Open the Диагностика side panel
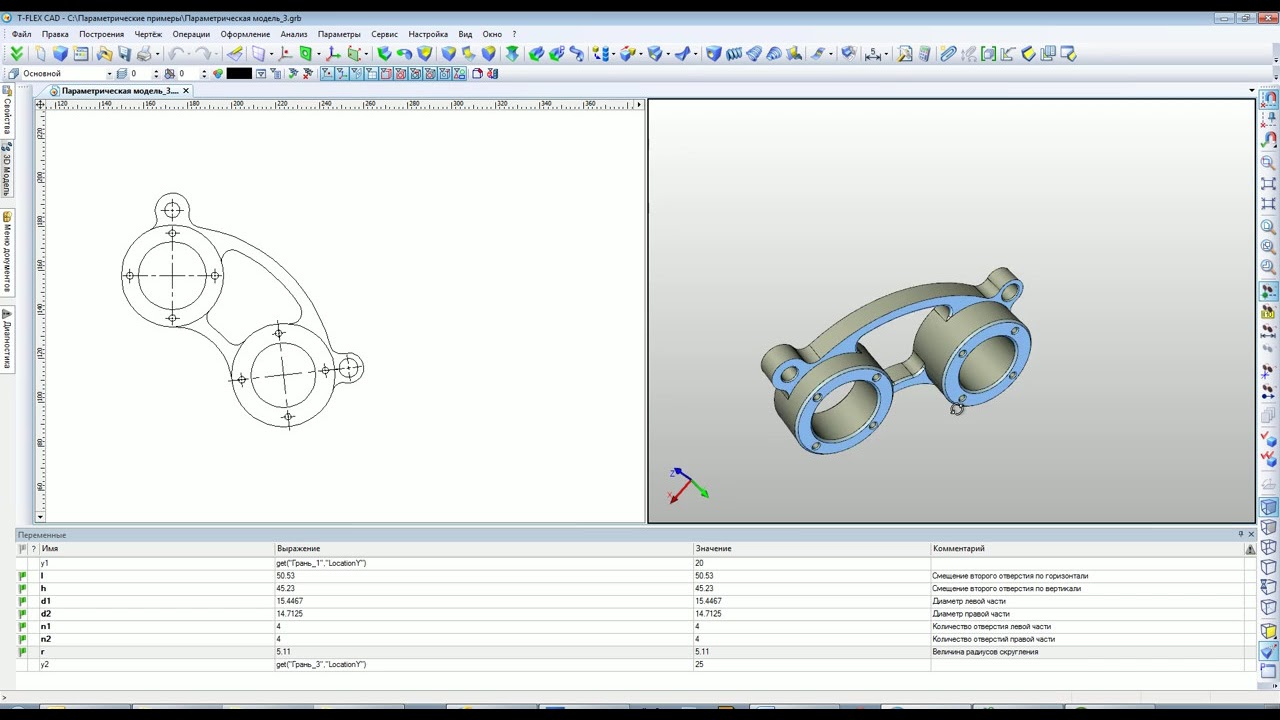Image resolution: width=1280 pixels, height=720 pixels. [x=7, y=338]
